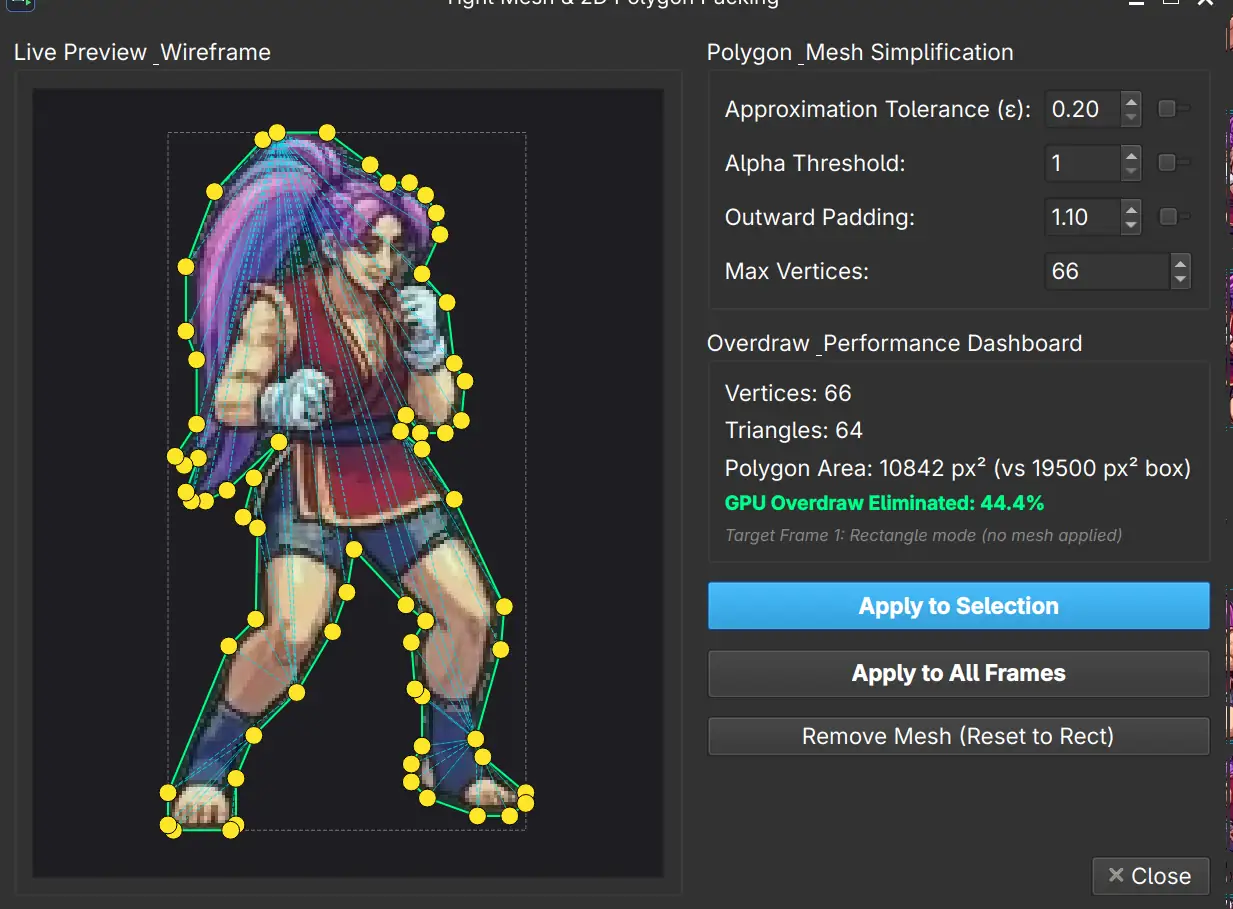Viewport: 1233px width, 909px height.
Task: Decrease Alpha Threshold with the down arrow
Action: click(1131, 172)
